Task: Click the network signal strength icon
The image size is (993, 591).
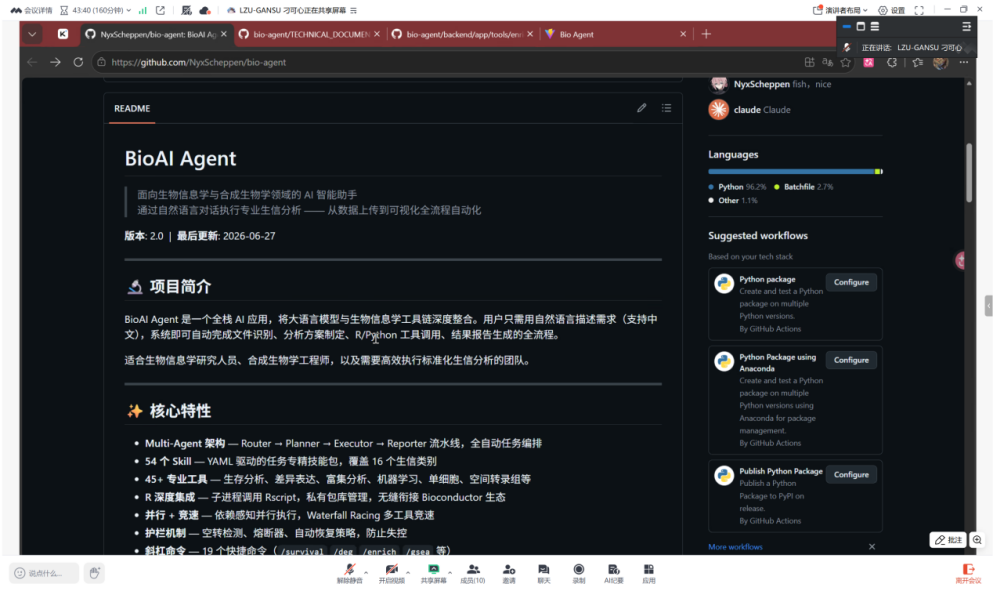Action: point(142,10)
